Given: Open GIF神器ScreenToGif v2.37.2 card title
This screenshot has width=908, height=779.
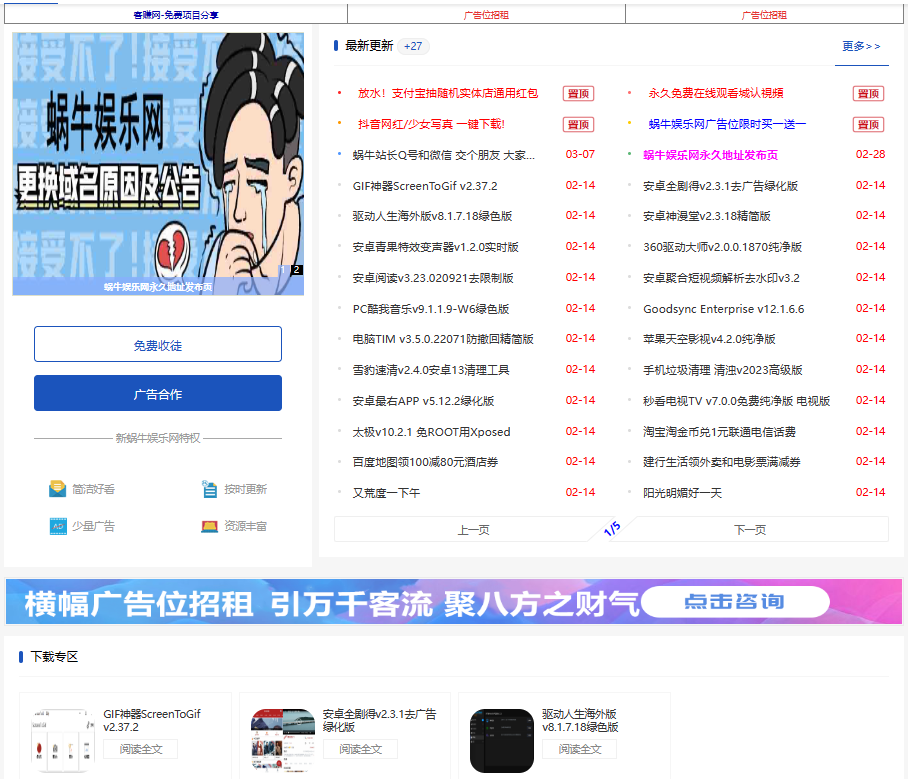Looking at the screenshot, I should pyautogui.click(x=152, y=721).
